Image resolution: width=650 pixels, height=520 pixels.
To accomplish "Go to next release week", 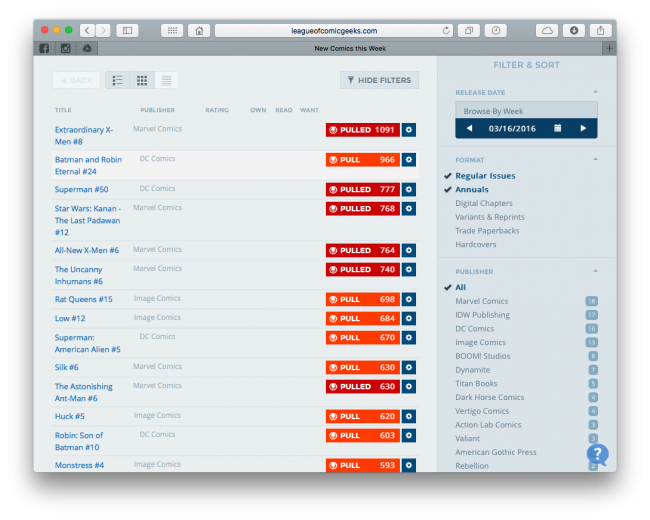I will coord(583,128).
